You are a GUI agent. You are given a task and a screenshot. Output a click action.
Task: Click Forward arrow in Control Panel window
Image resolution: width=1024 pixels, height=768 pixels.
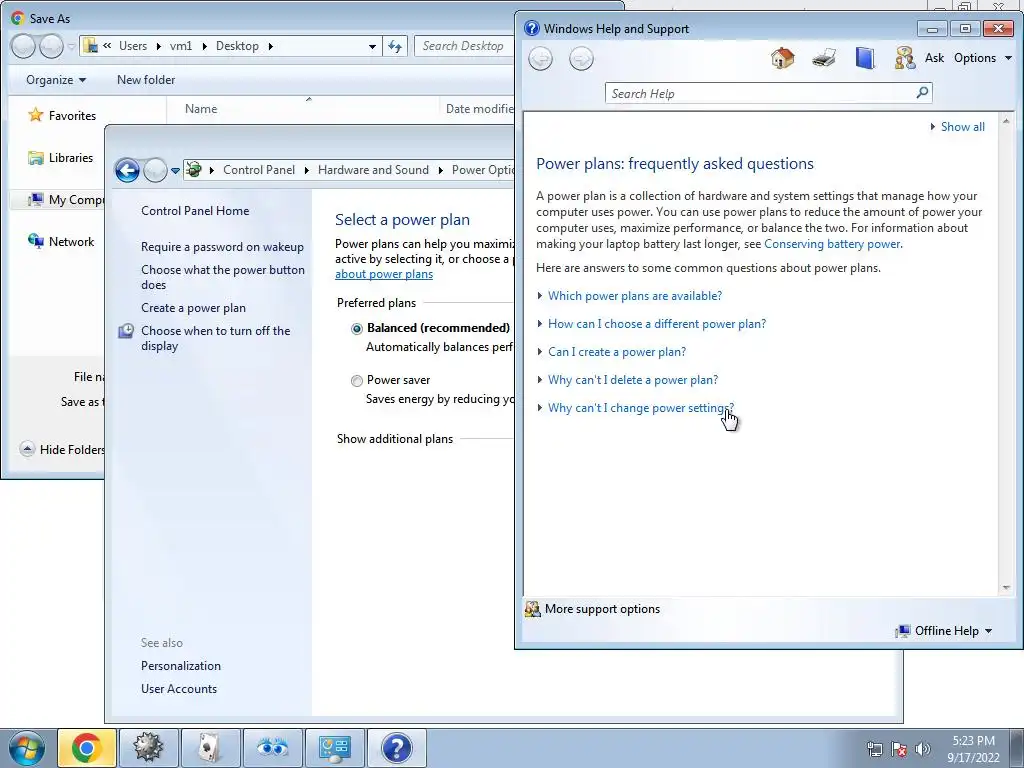(155, 170)
